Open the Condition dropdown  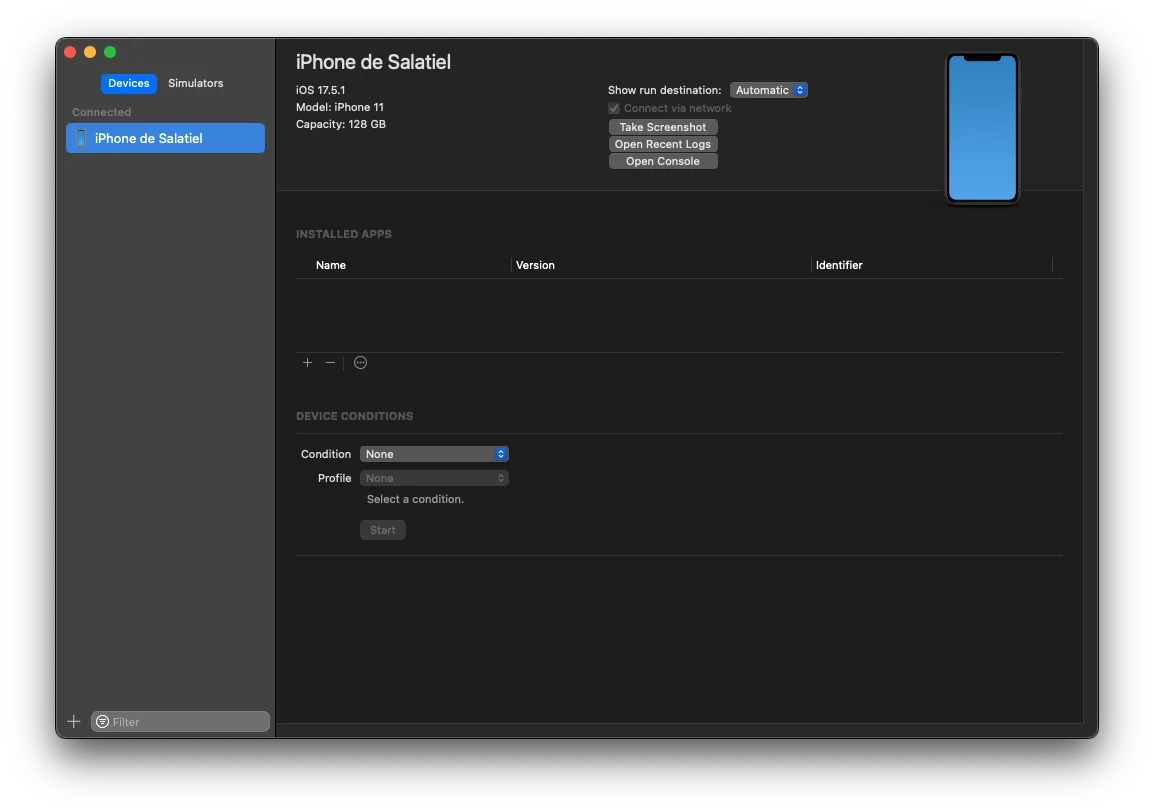[434, 454]
